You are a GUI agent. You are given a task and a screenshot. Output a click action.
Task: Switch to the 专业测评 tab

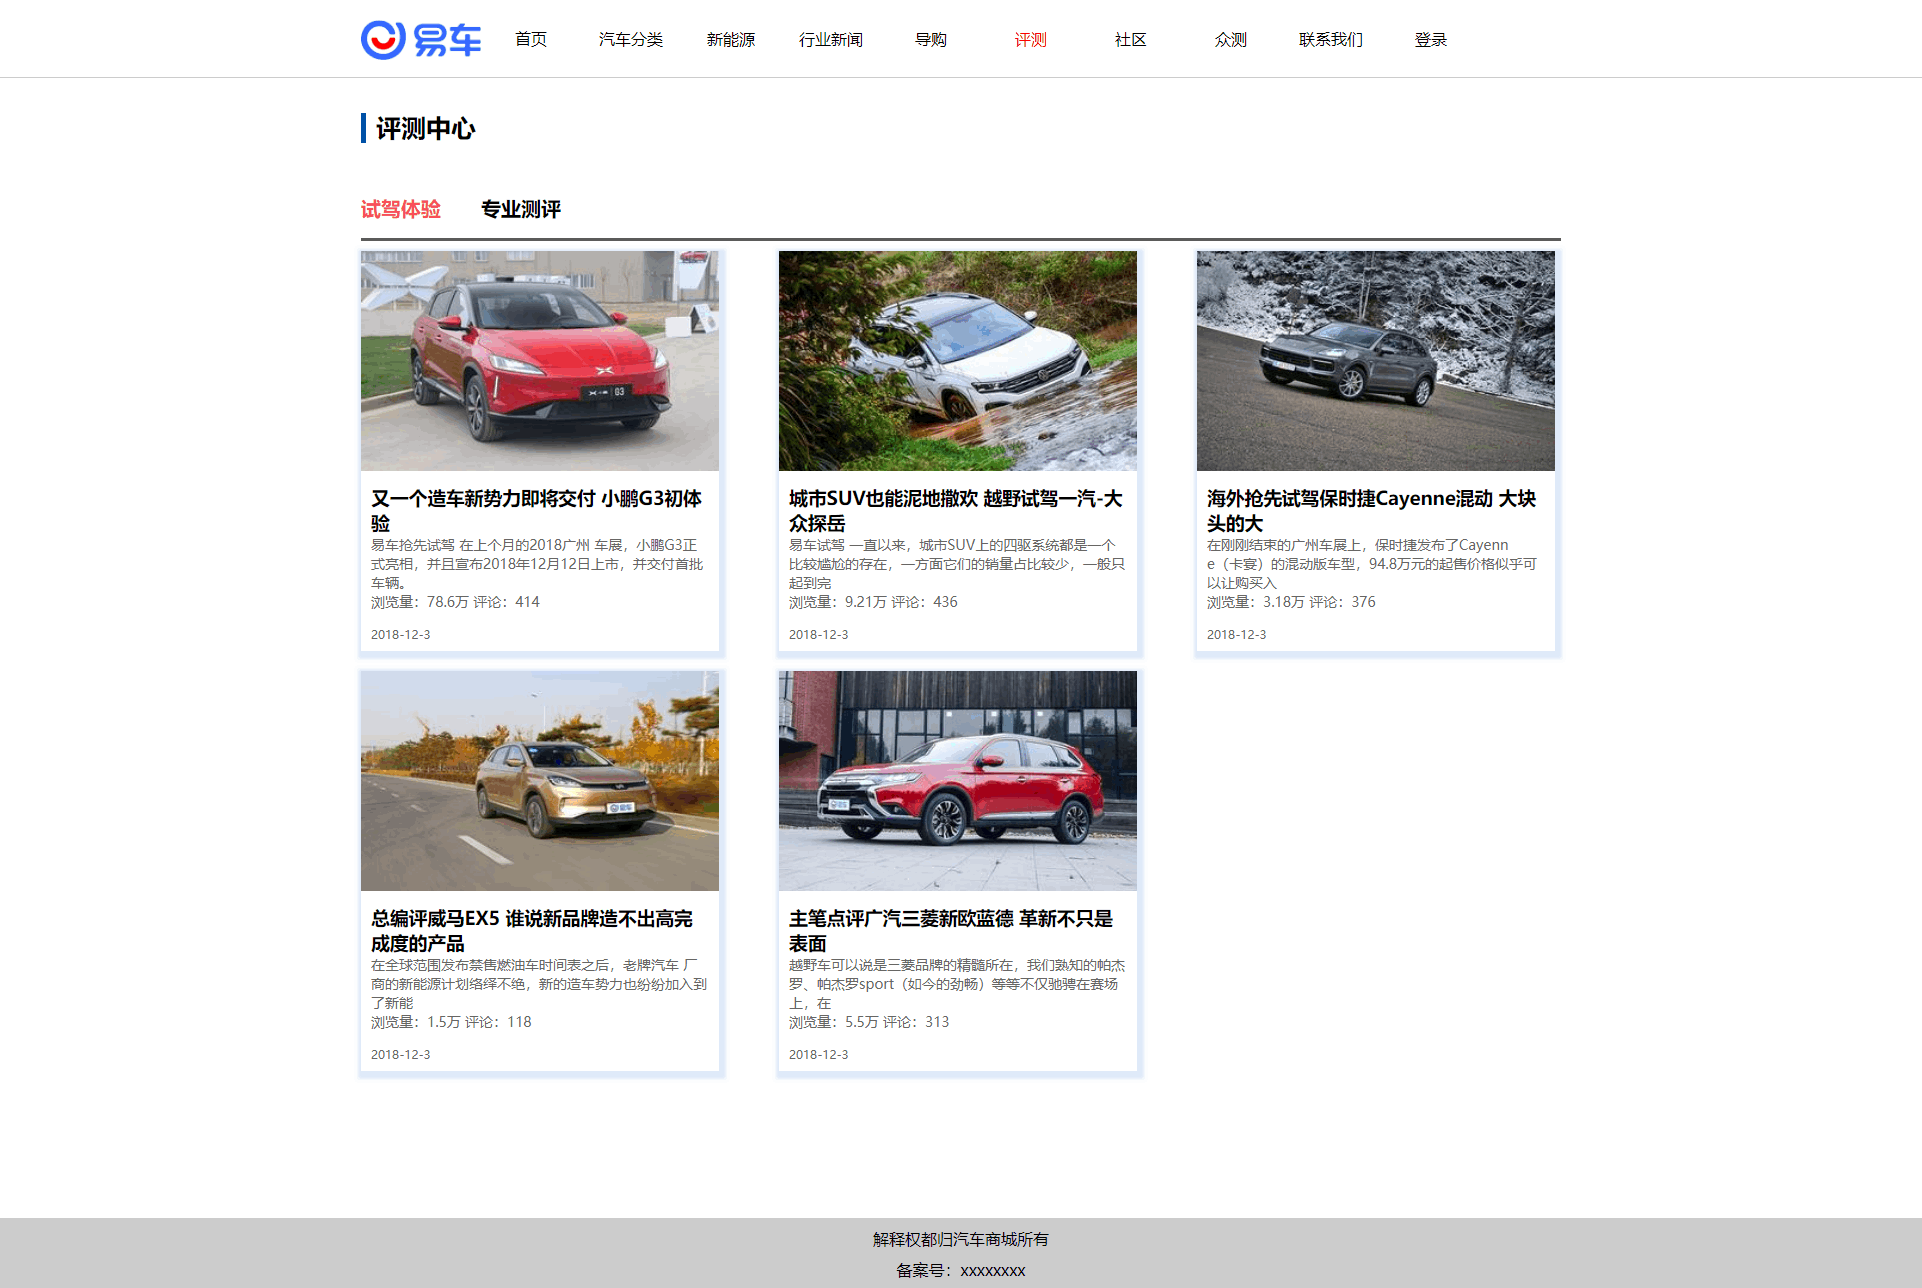(521, 209)
